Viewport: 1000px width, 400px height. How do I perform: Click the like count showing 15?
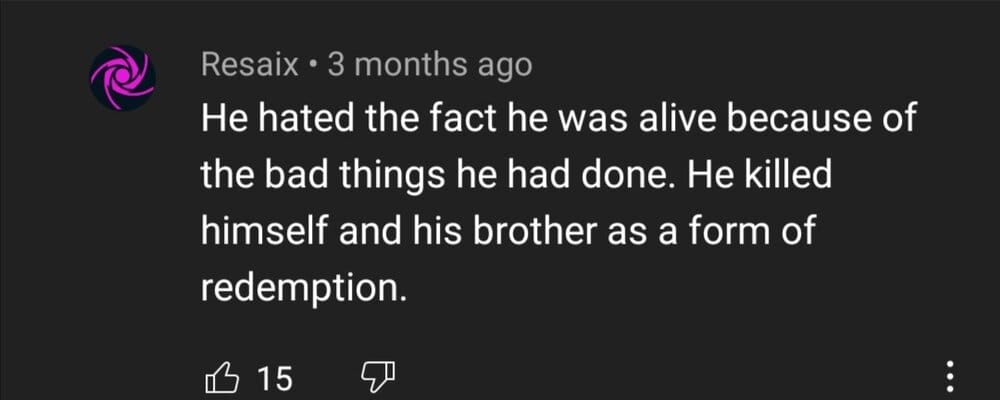(274, 378)
